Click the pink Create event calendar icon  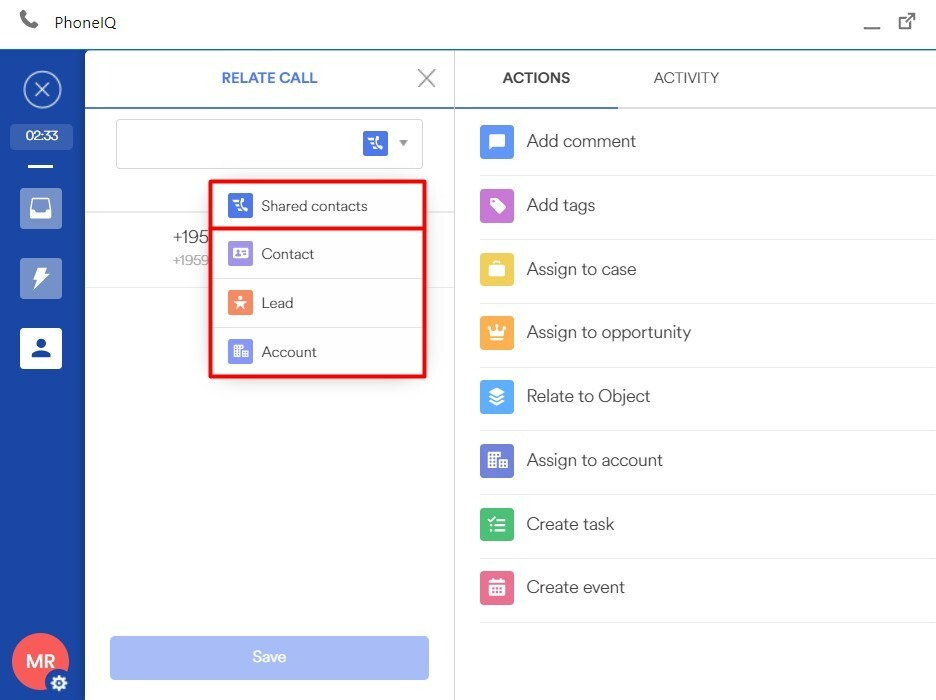pyautogui.click(x=497, y=588)
